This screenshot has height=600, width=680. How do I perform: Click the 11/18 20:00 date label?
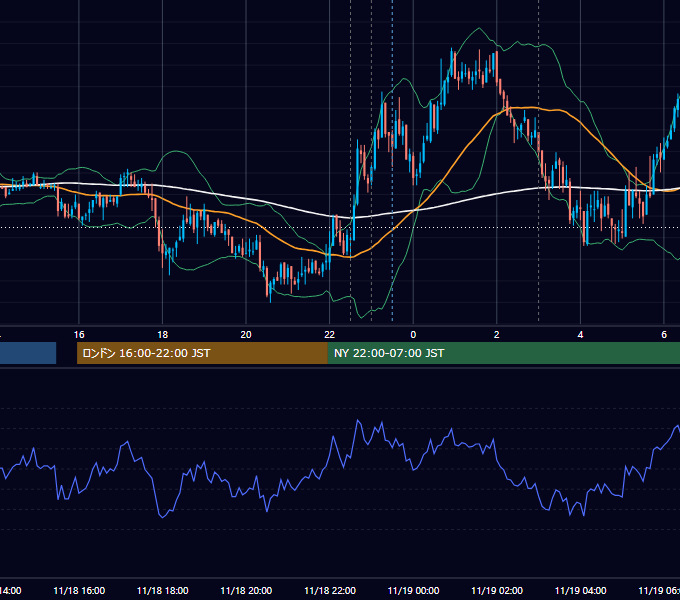246,590
